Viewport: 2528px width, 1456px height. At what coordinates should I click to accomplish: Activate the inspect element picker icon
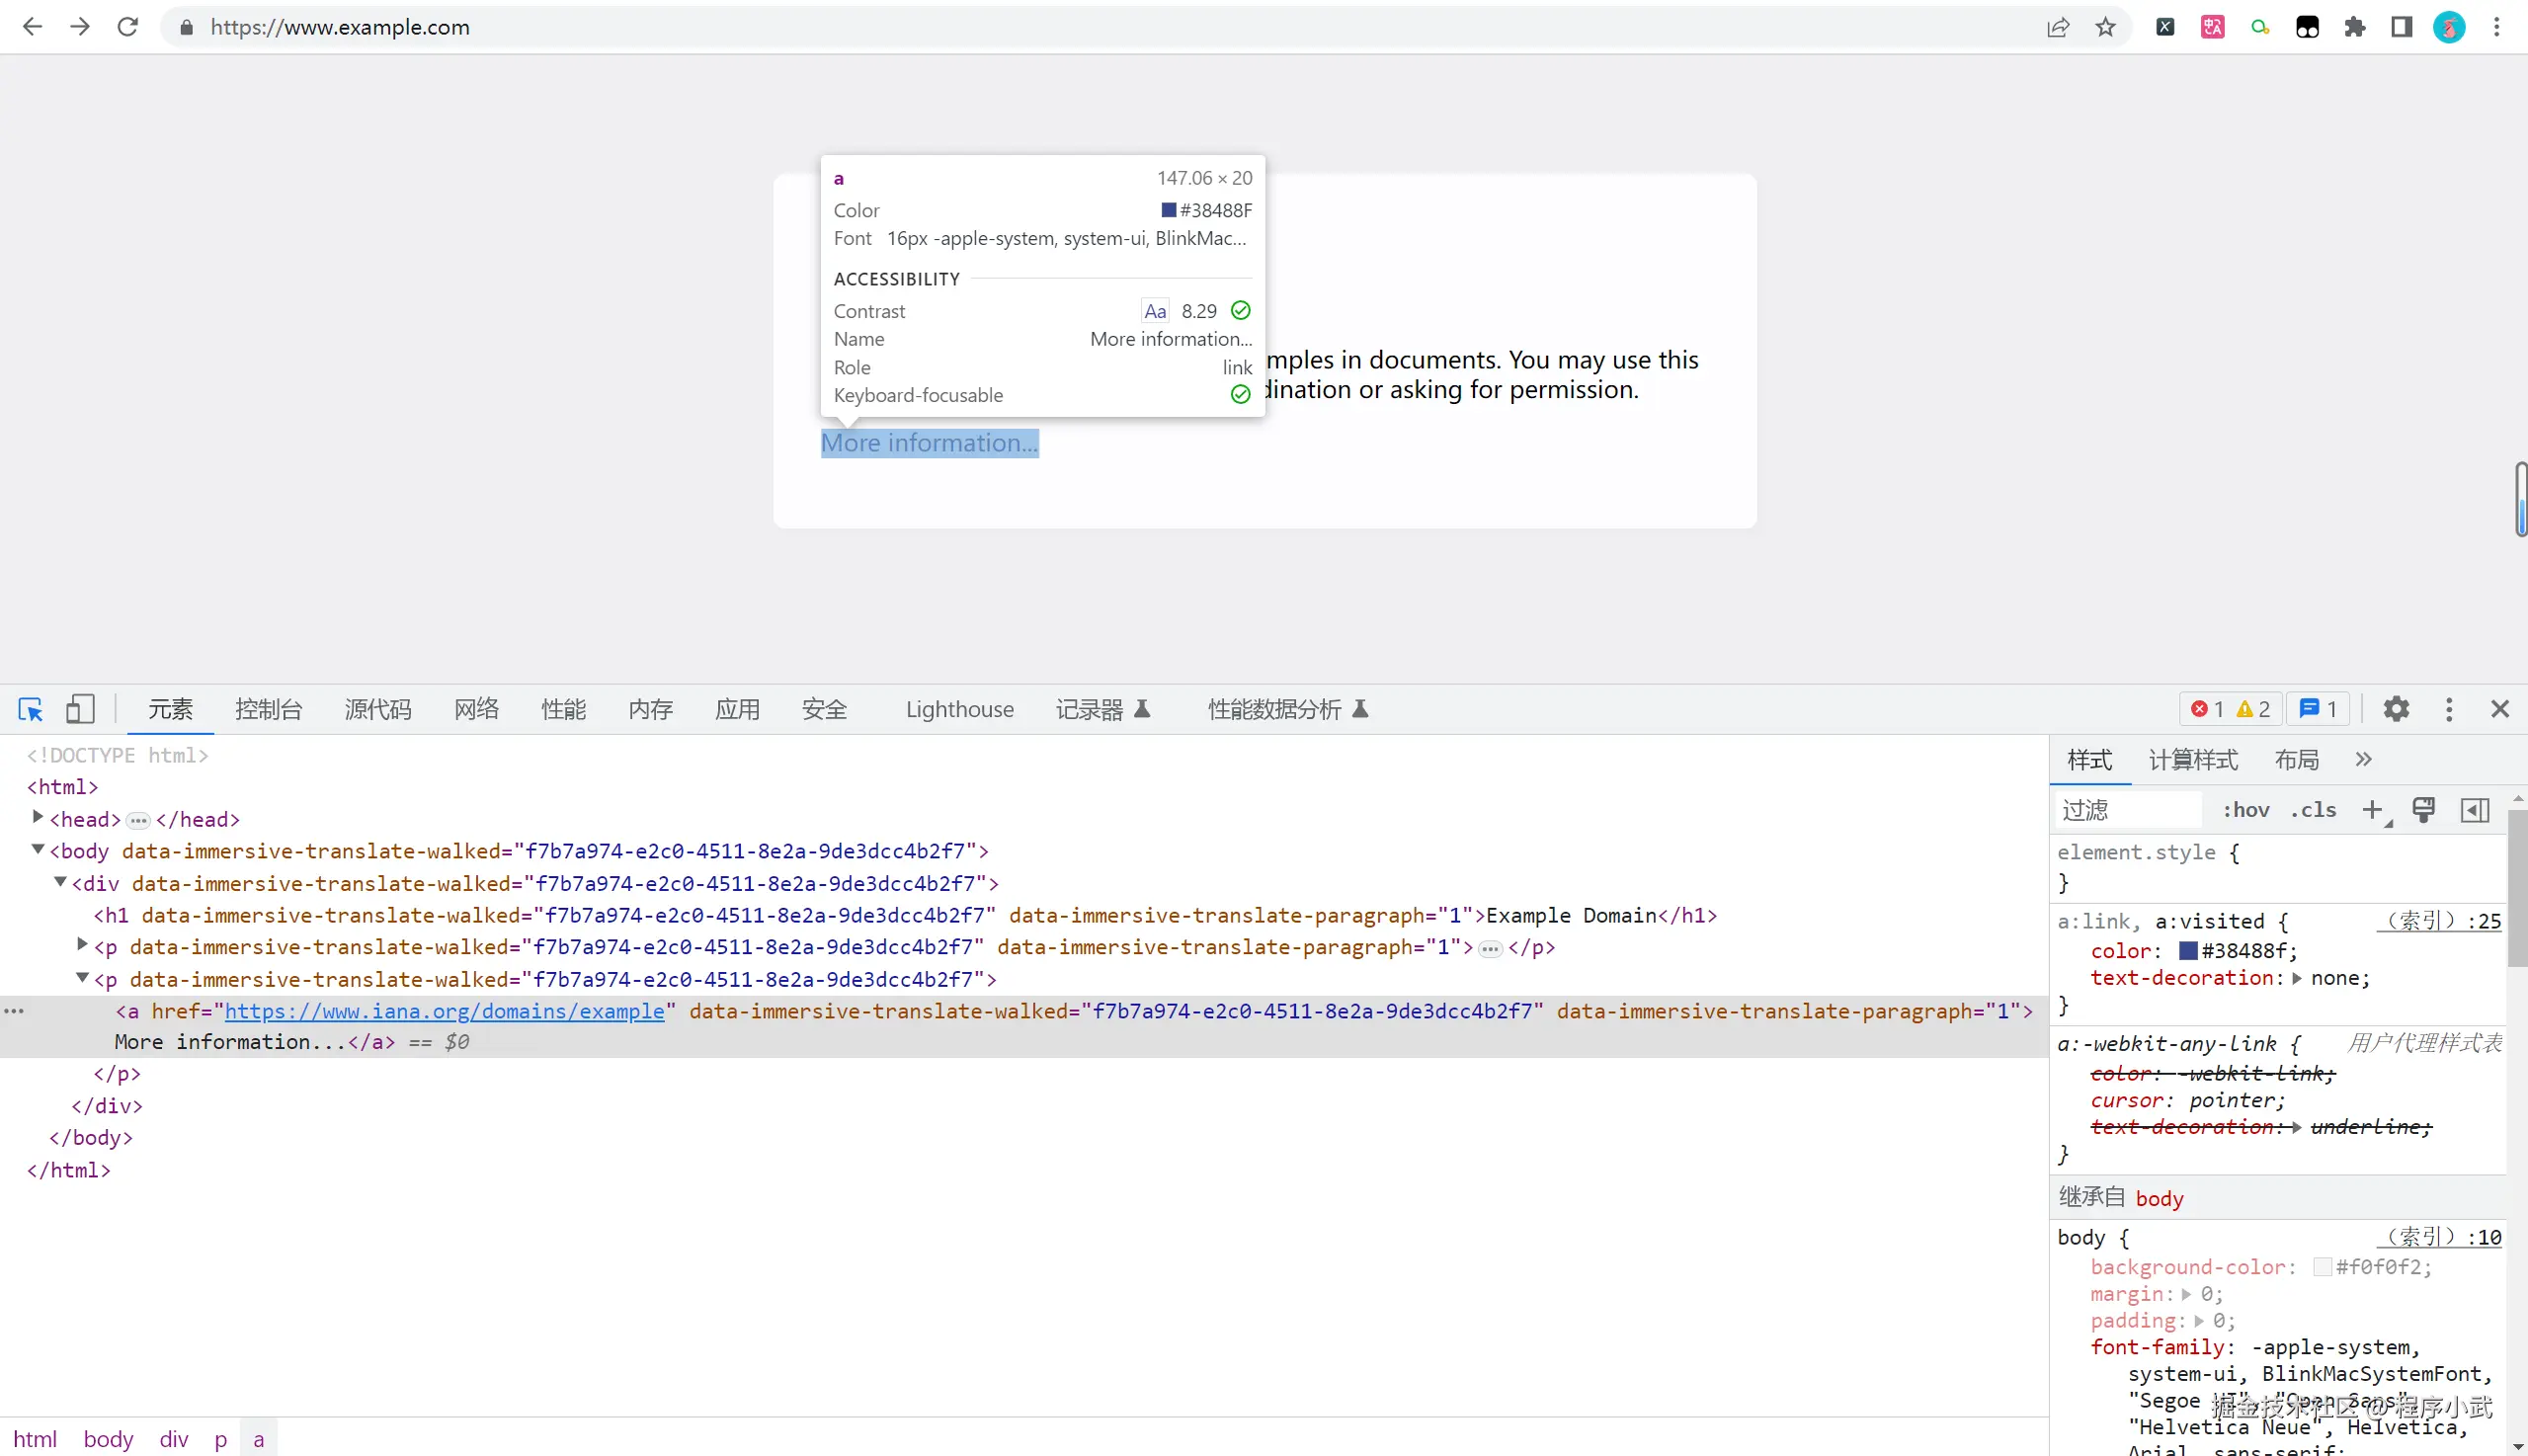click(x=30, y=709)
